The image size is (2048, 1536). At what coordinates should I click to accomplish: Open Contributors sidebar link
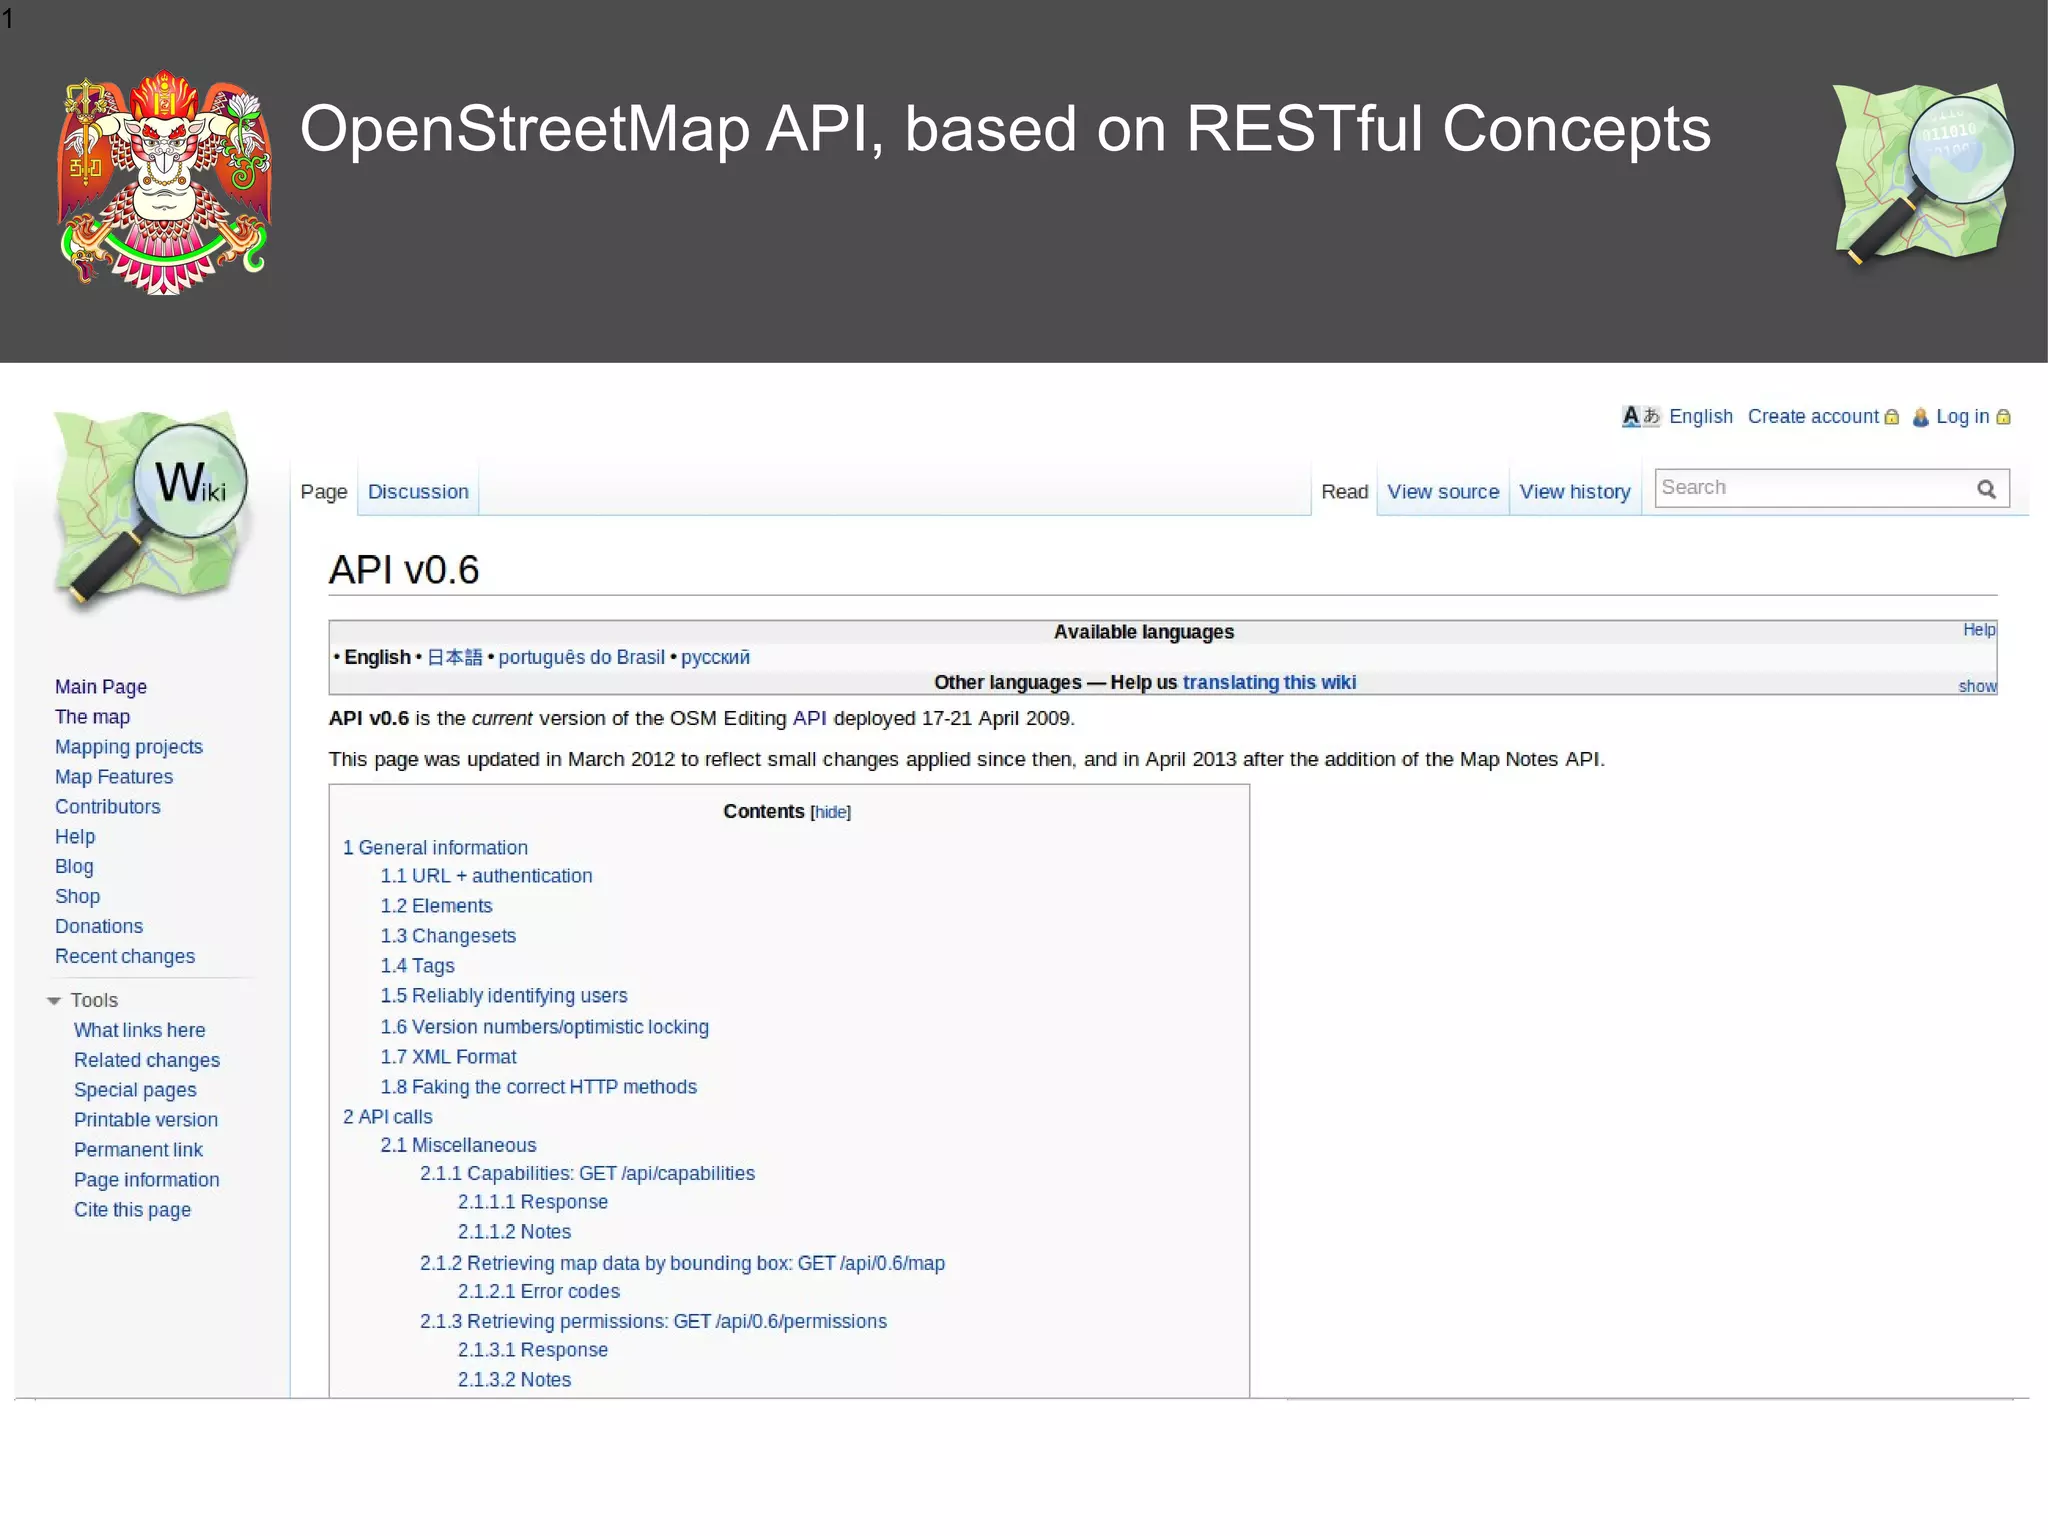[107, 807]
